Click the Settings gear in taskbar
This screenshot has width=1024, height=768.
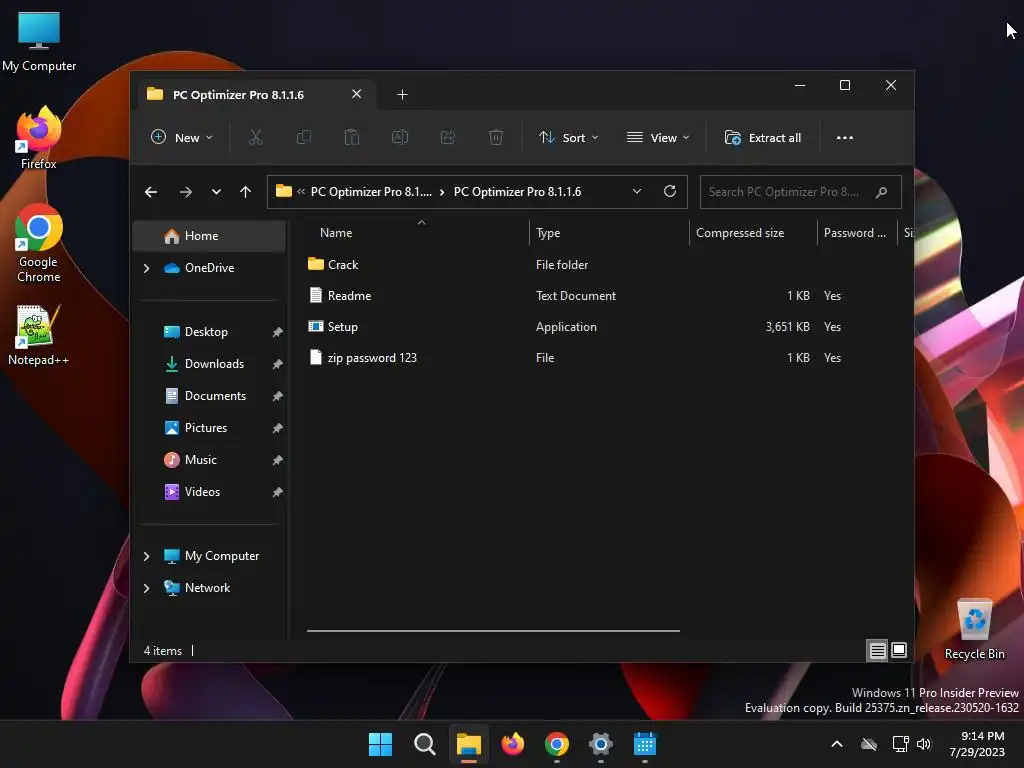(x=600, y=744)
